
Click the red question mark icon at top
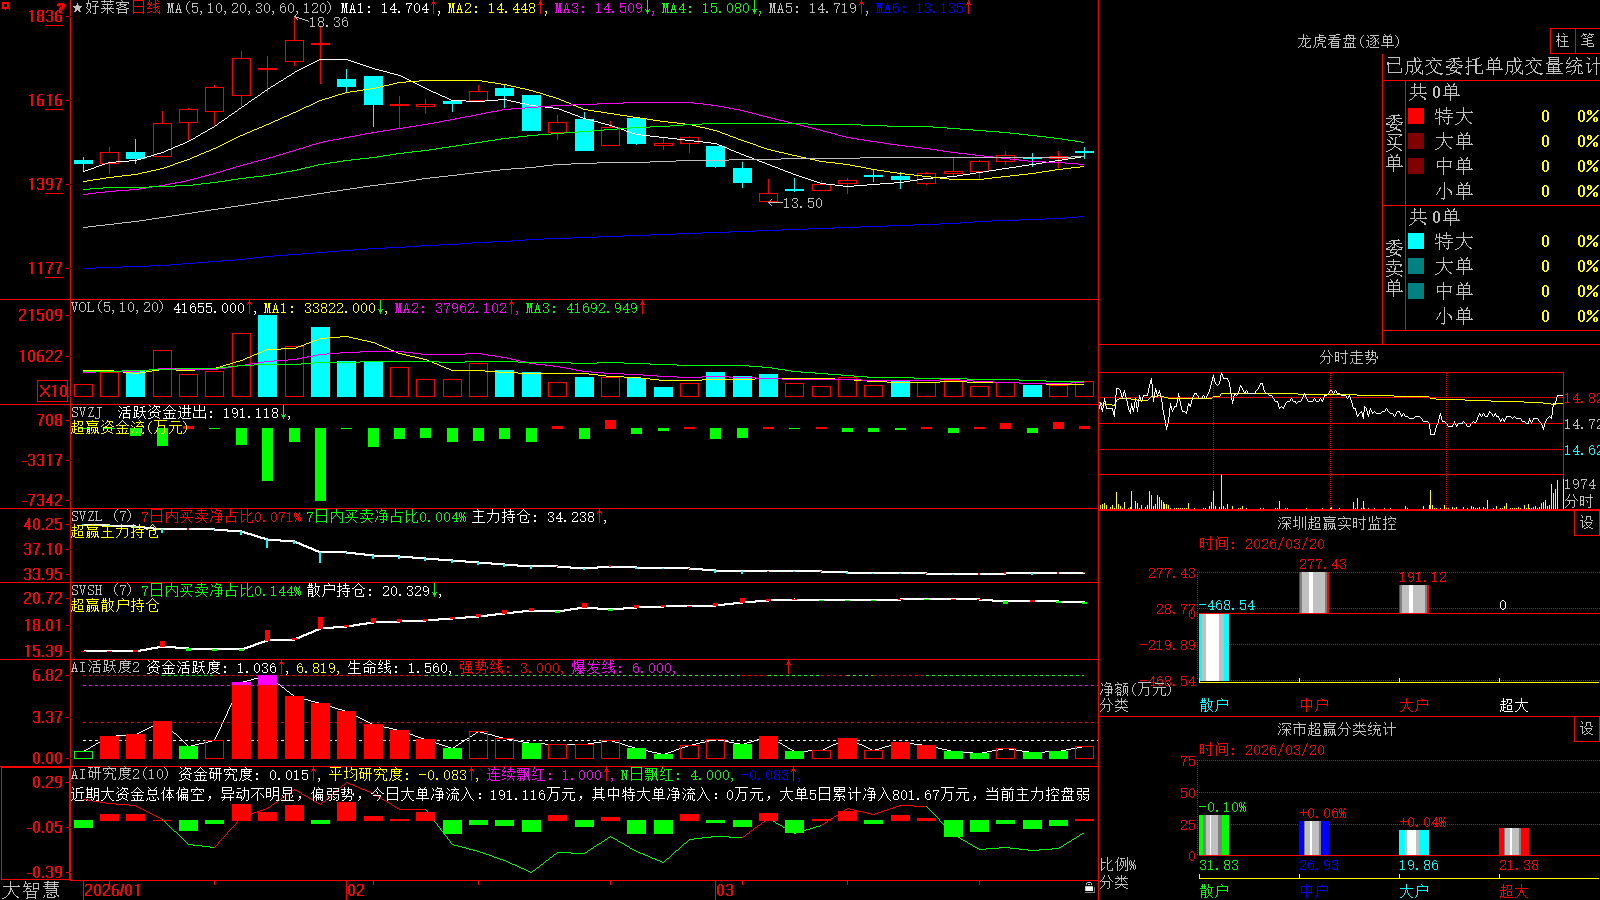click(61, 8)
